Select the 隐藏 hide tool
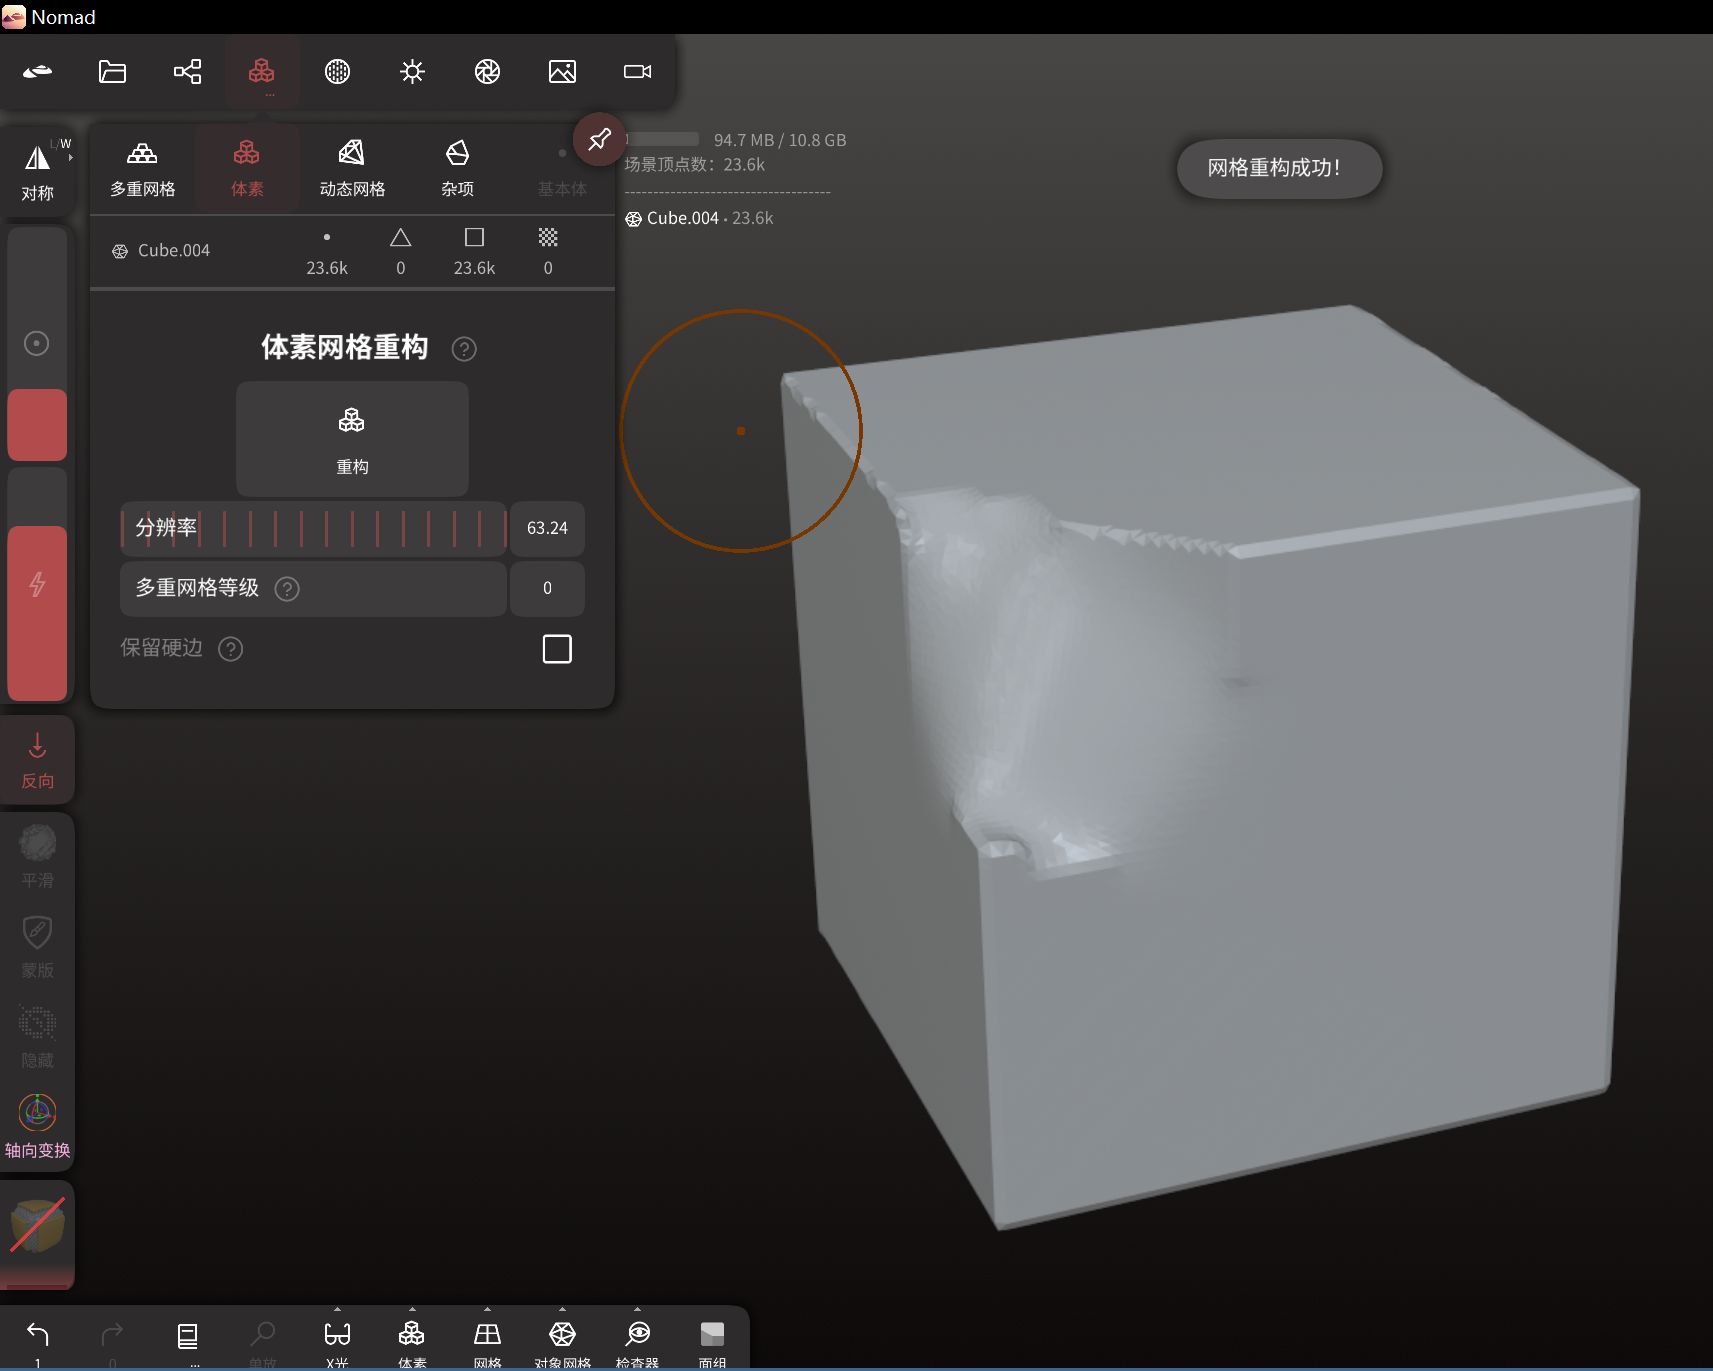Image resolution: width=1713 pixels, height=1371 pixels. coord(37,1036)
